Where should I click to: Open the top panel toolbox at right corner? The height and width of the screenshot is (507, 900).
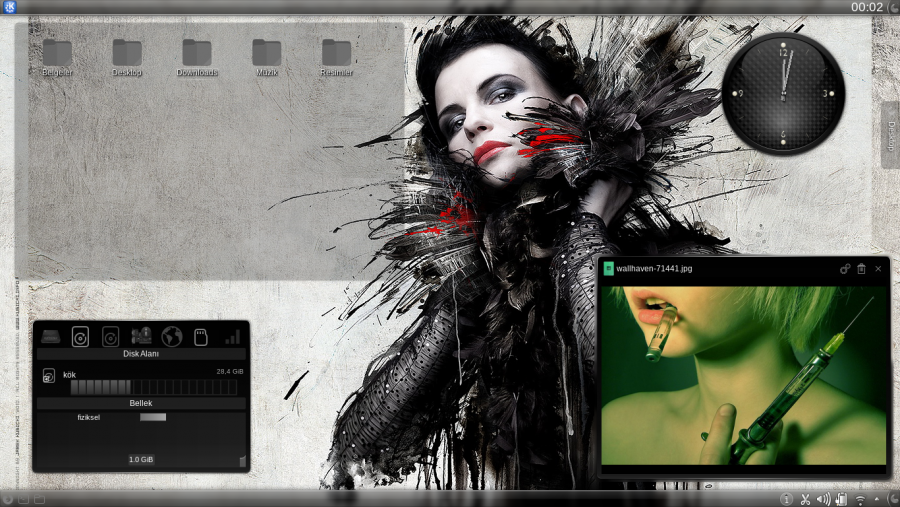[894, 7]
